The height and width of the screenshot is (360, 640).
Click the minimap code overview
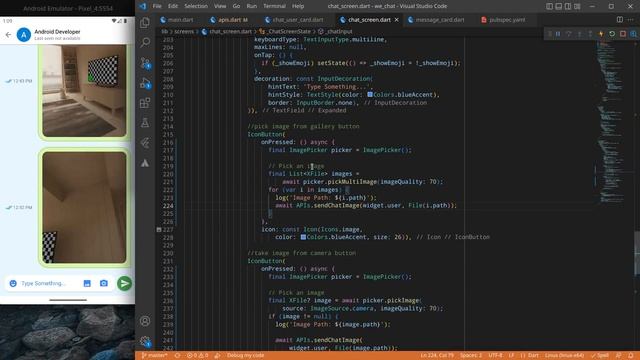tap(612, 122)
